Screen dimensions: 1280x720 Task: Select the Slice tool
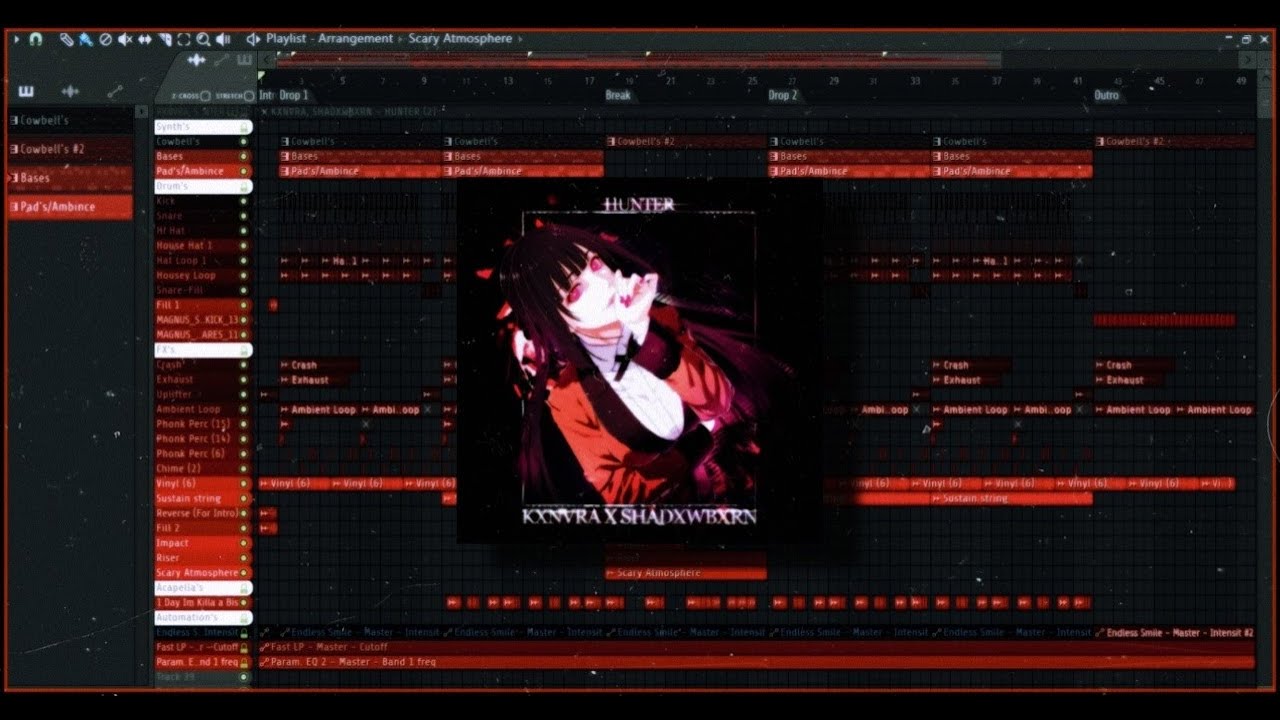pos(165,39)
